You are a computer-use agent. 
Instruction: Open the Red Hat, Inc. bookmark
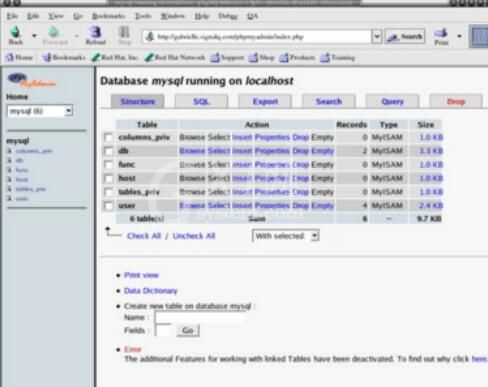click(x=115, y=58)
